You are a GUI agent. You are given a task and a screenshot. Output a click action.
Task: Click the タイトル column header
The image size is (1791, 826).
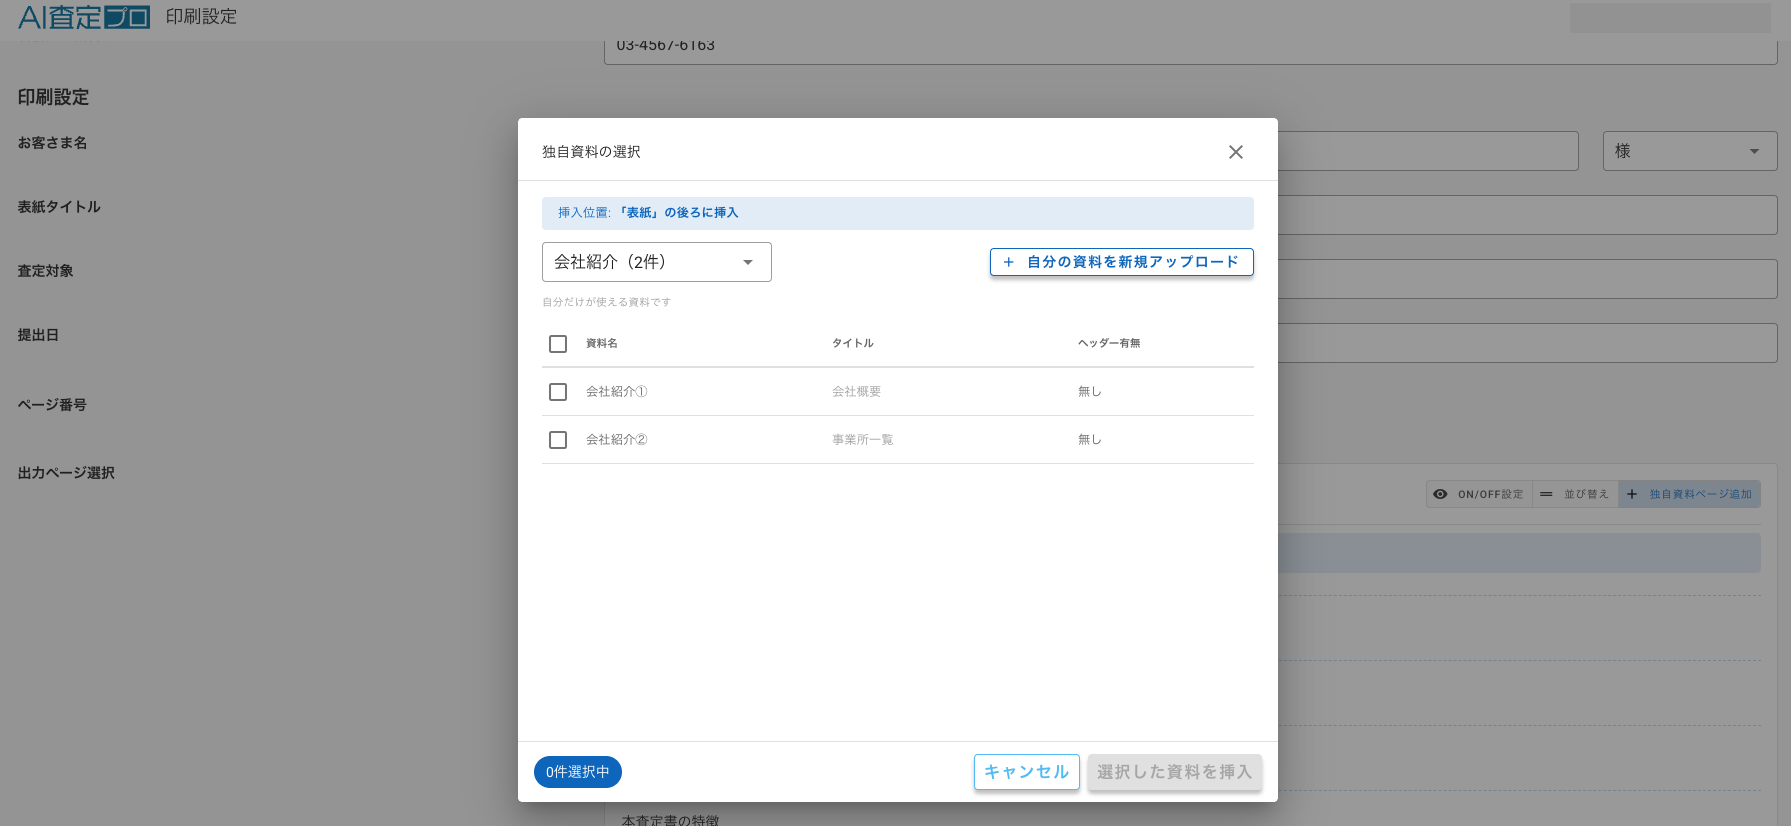coord(853,343)
